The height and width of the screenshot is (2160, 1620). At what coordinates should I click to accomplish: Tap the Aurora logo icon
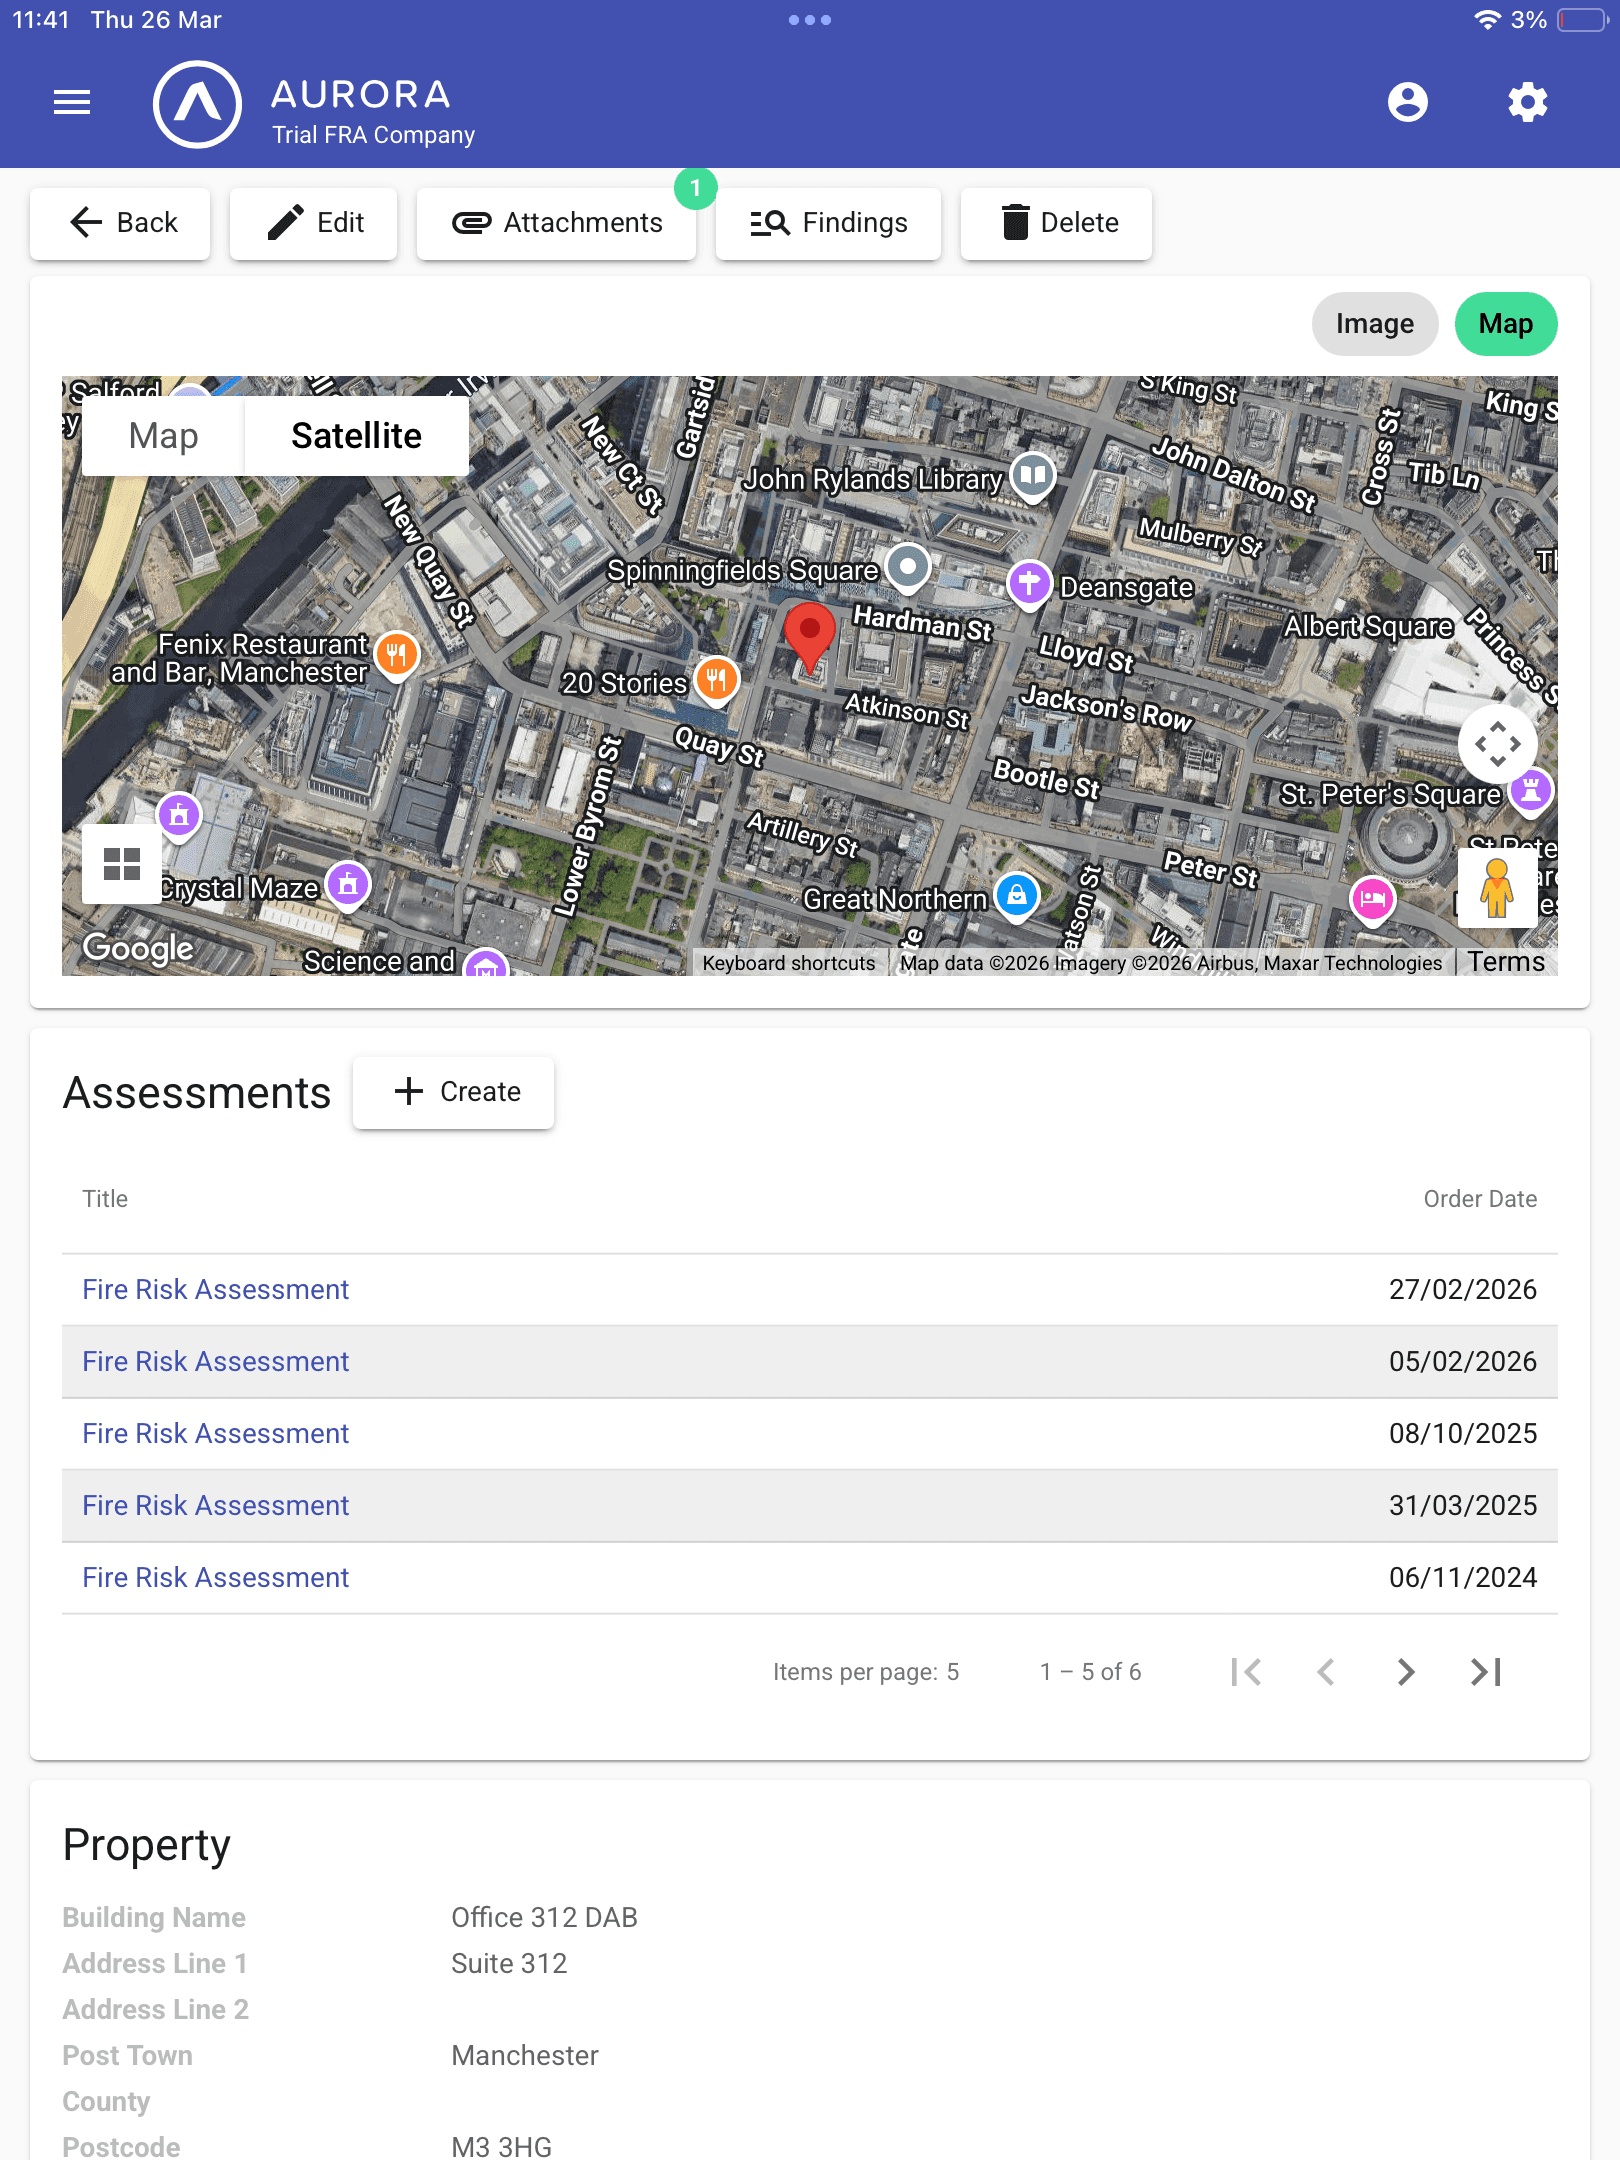point(197,104)
